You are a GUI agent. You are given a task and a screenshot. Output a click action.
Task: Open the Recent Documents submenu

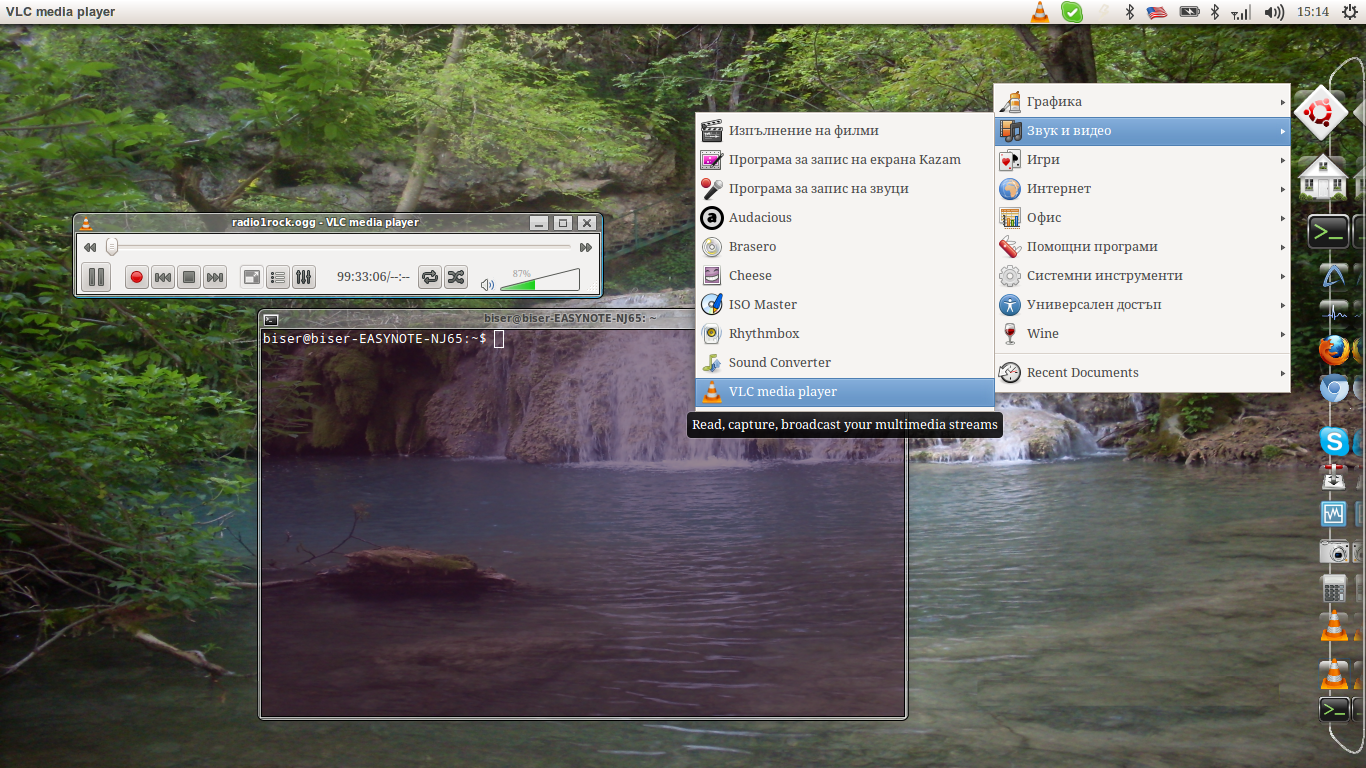click(x=1142, y=372)
